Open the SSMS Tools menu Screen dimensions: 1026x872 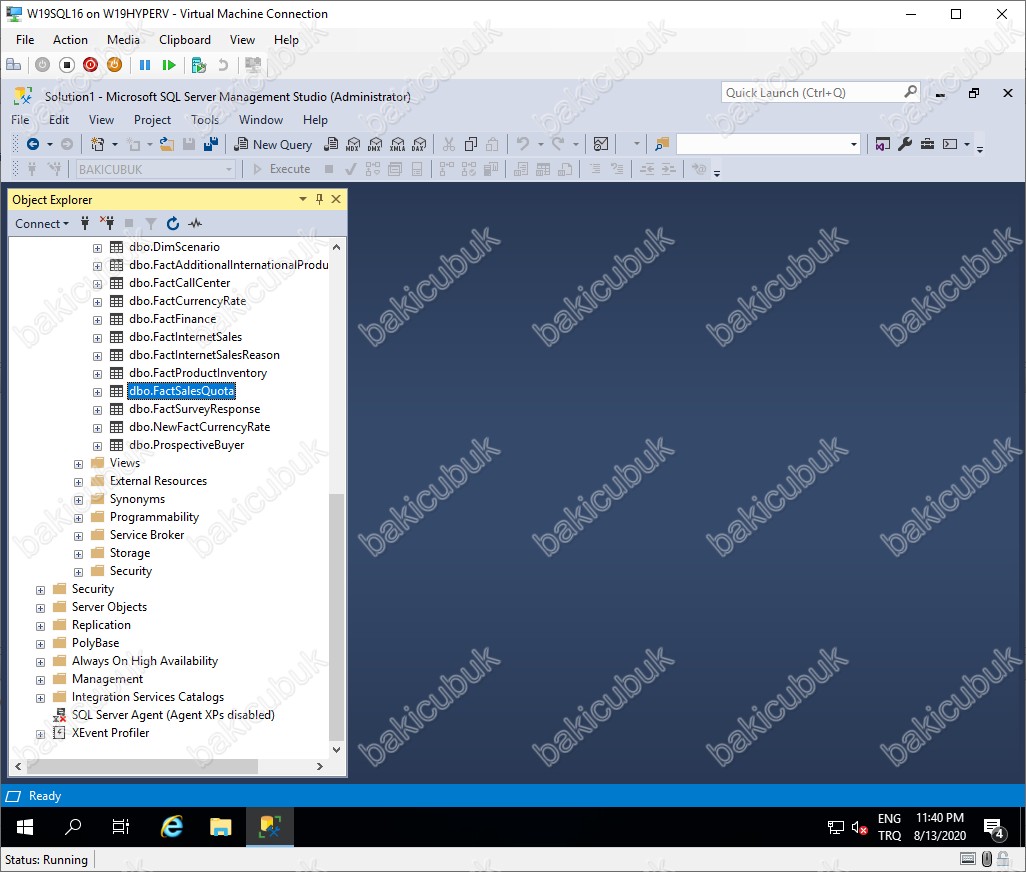tap(205, 120)
